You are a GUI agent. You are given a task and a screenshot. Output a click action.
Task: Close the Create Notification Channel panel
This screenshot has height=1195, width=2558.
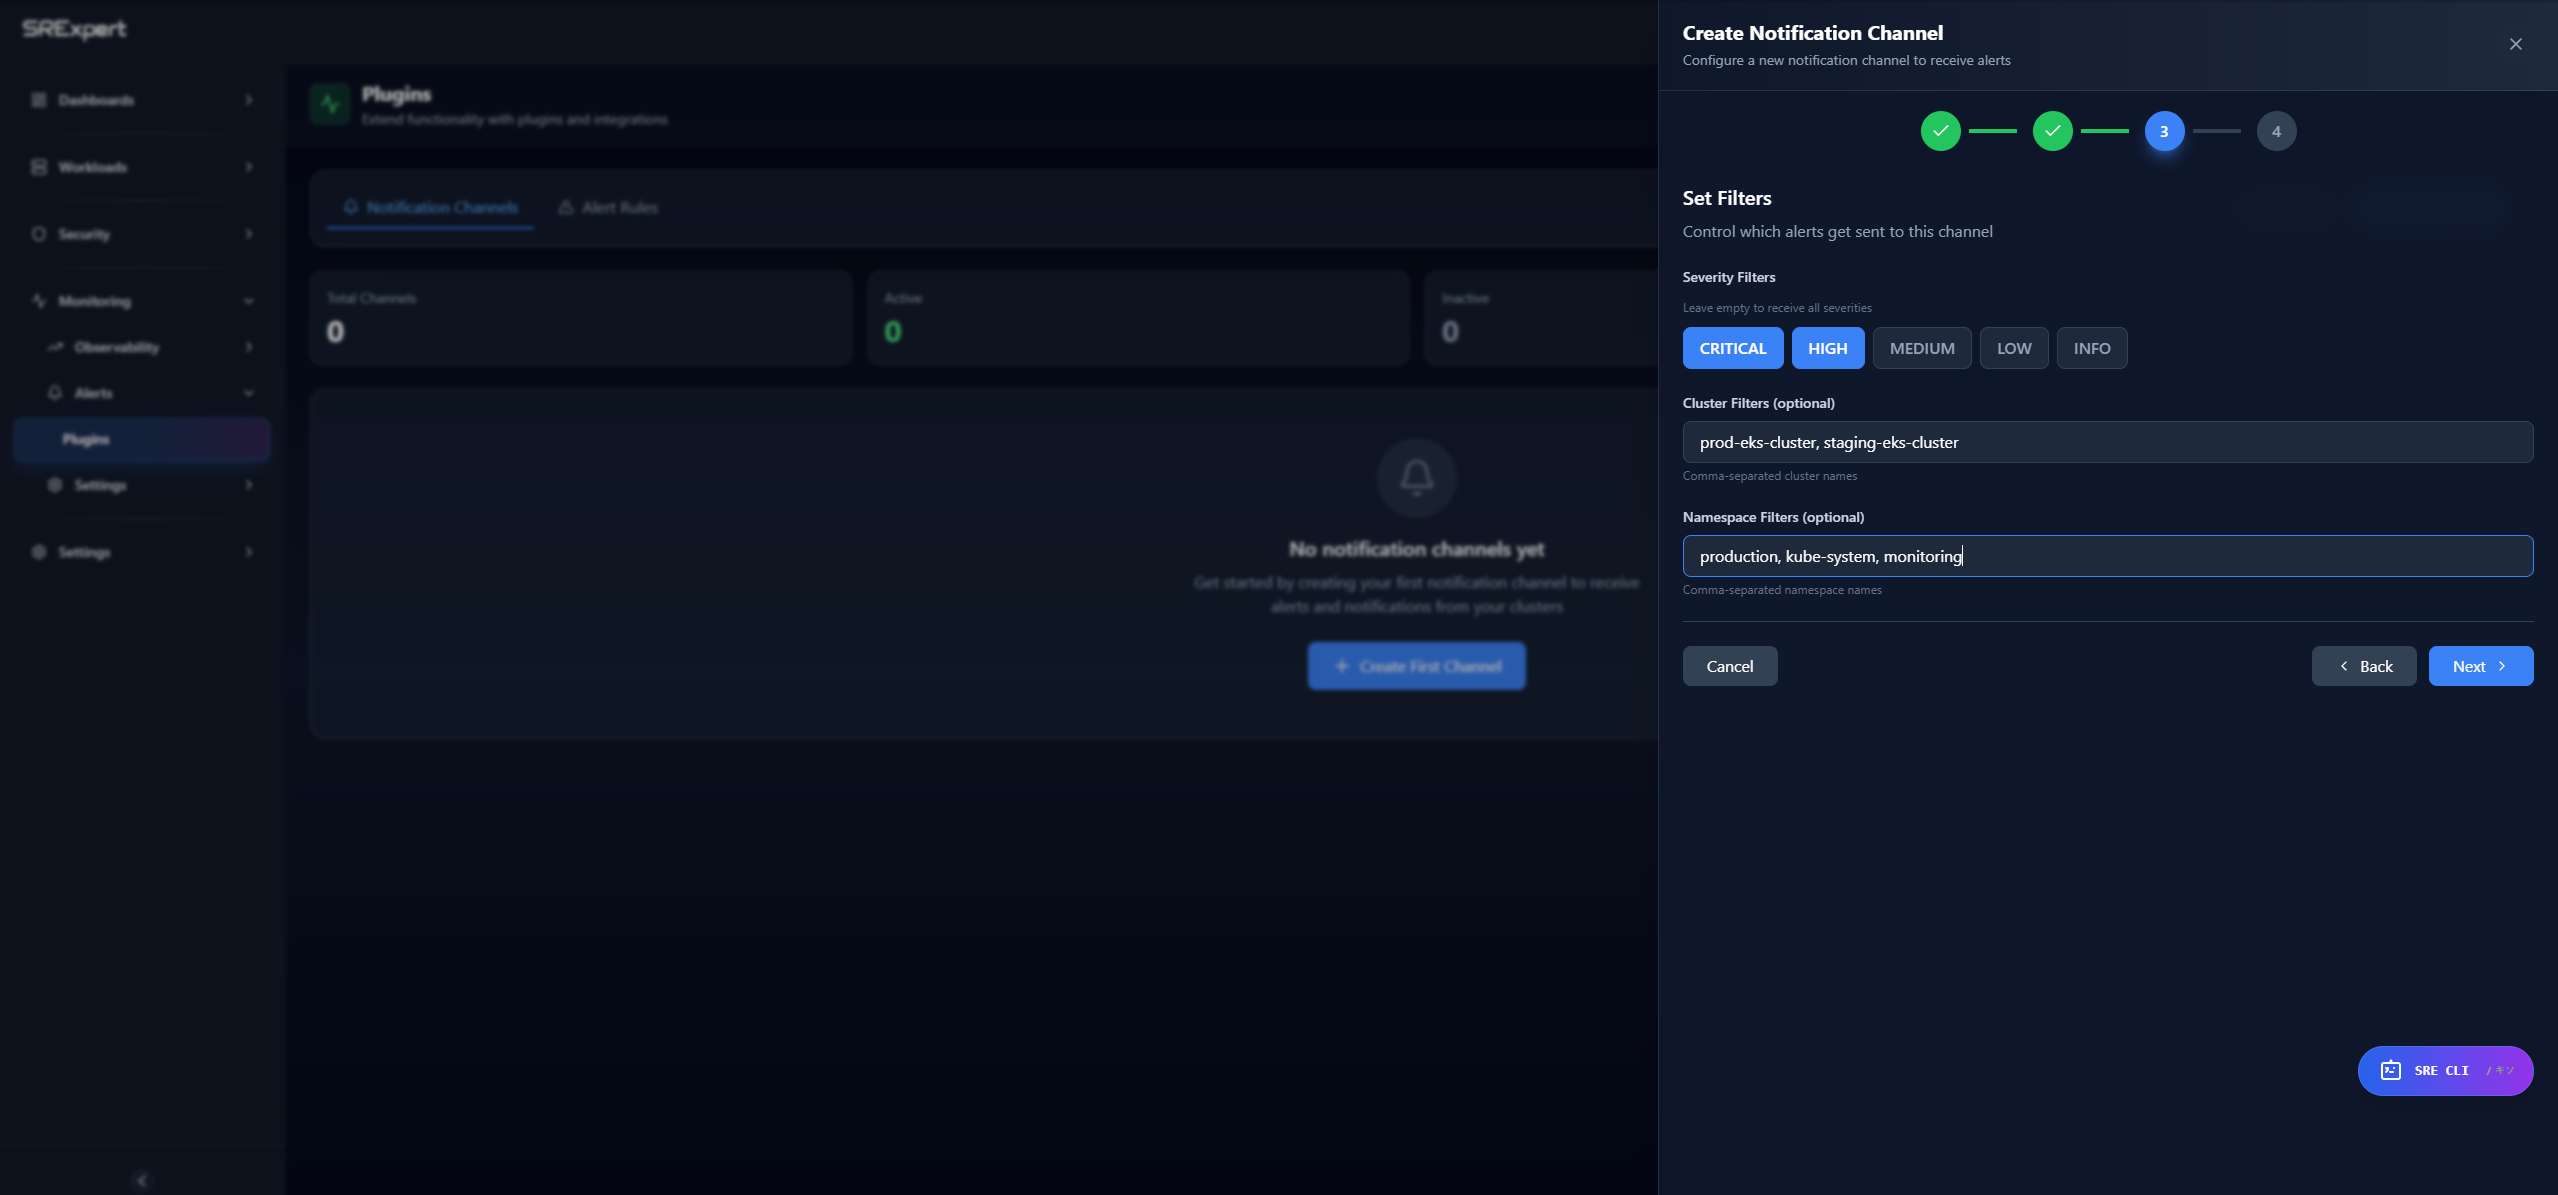pyautogui.click(x=2515, y=44)
